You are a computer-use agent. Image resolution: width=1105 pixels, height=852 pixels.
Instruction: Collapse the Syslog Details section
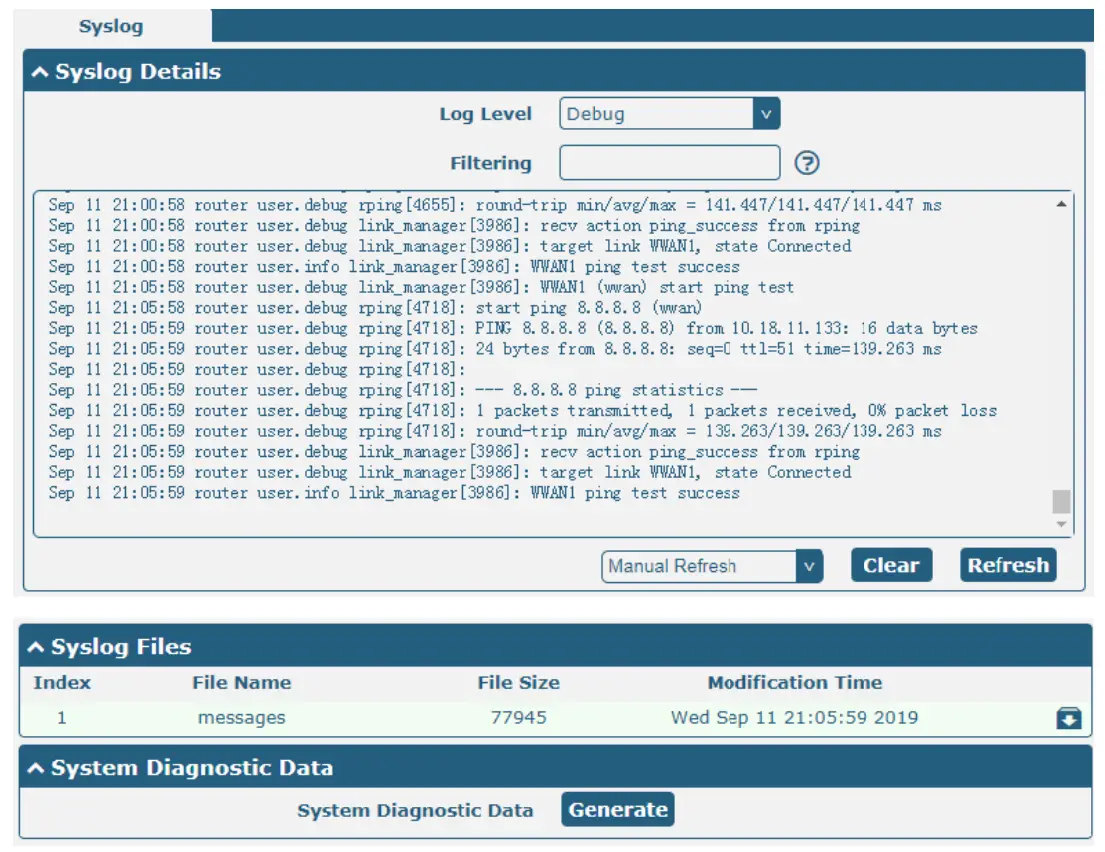41,72
